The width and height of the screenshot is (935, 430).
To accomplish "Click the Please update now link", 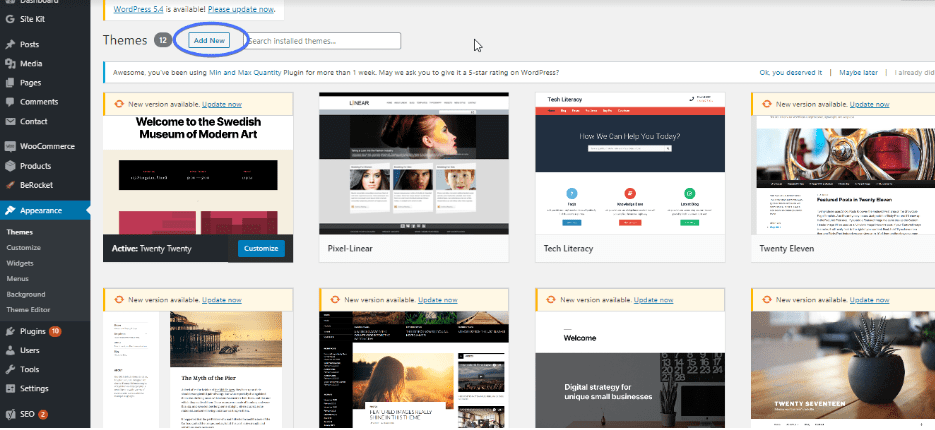I will [x=241, y=10].
